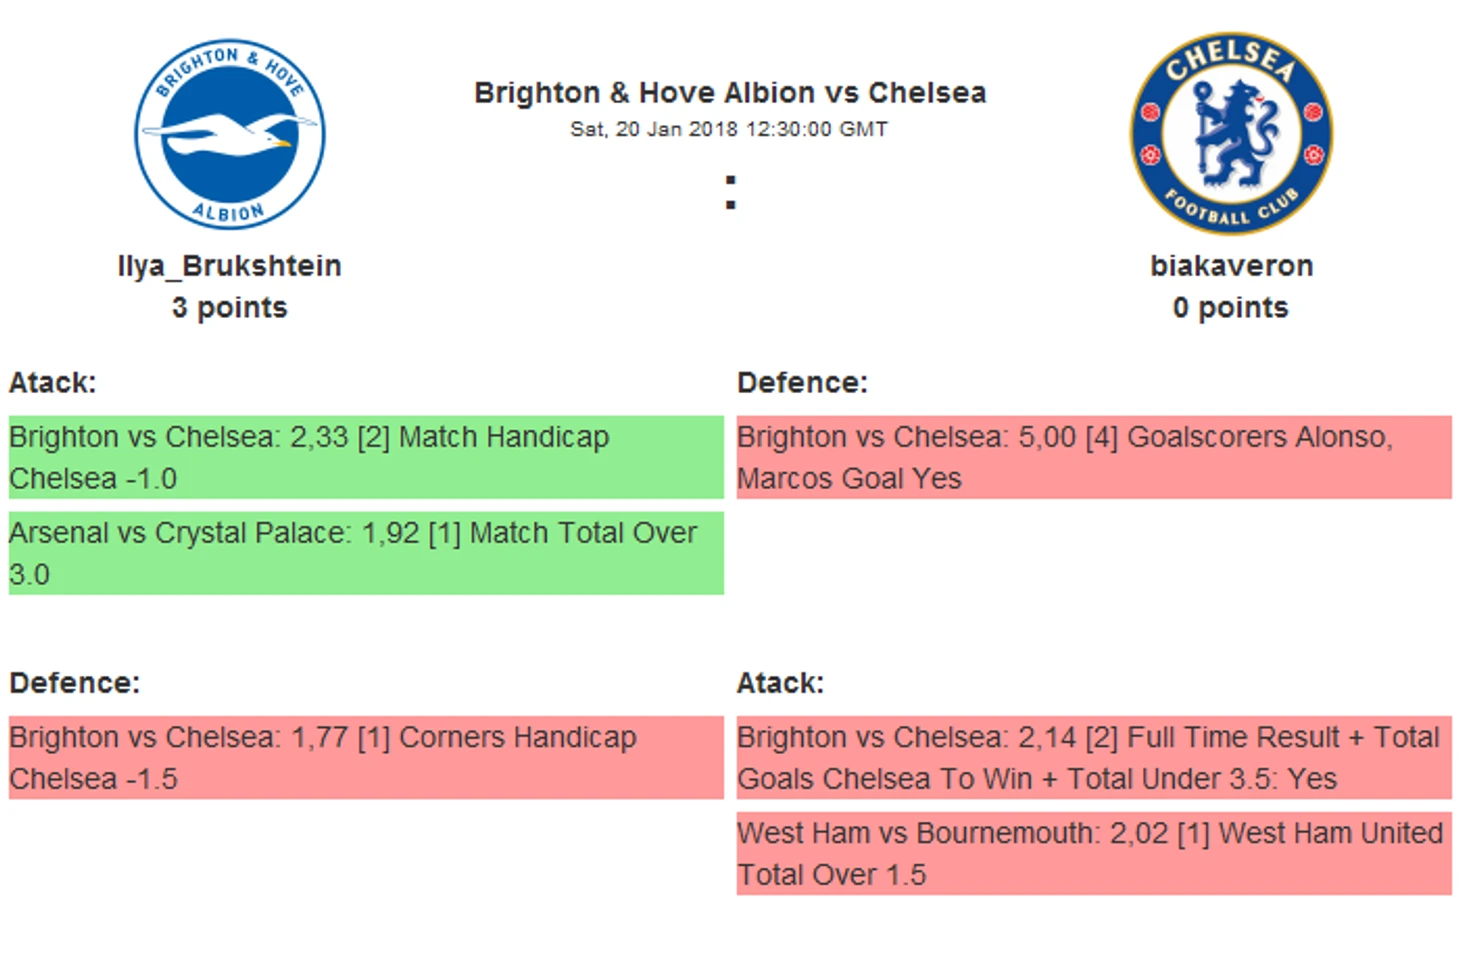Click the Atack heading above Full Time Result bet

780,683
